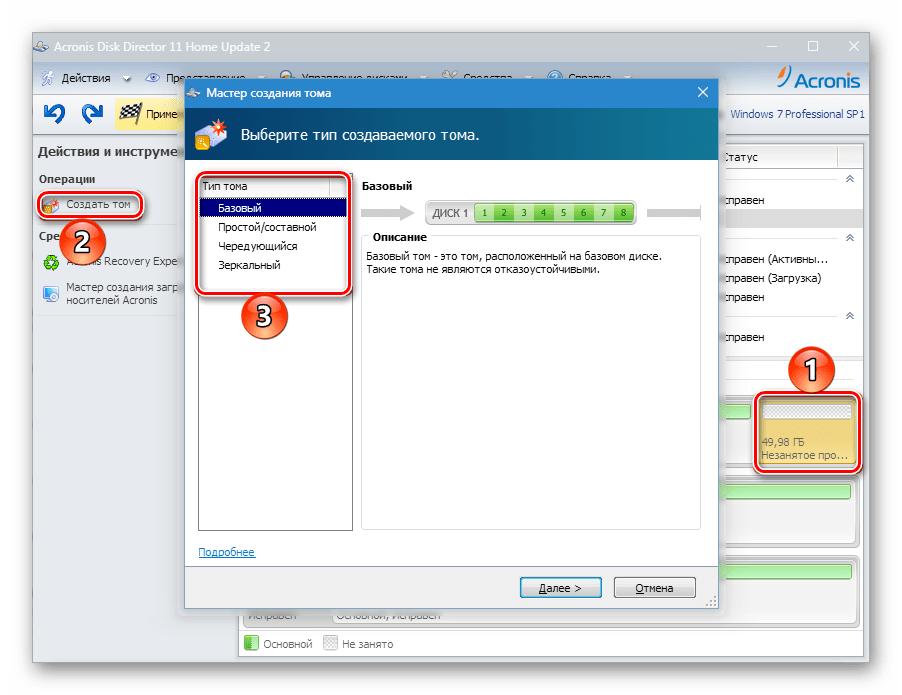This screenshot has width=902, height=695.
Task: Open the Действия menu
Action: coord(86,78)
